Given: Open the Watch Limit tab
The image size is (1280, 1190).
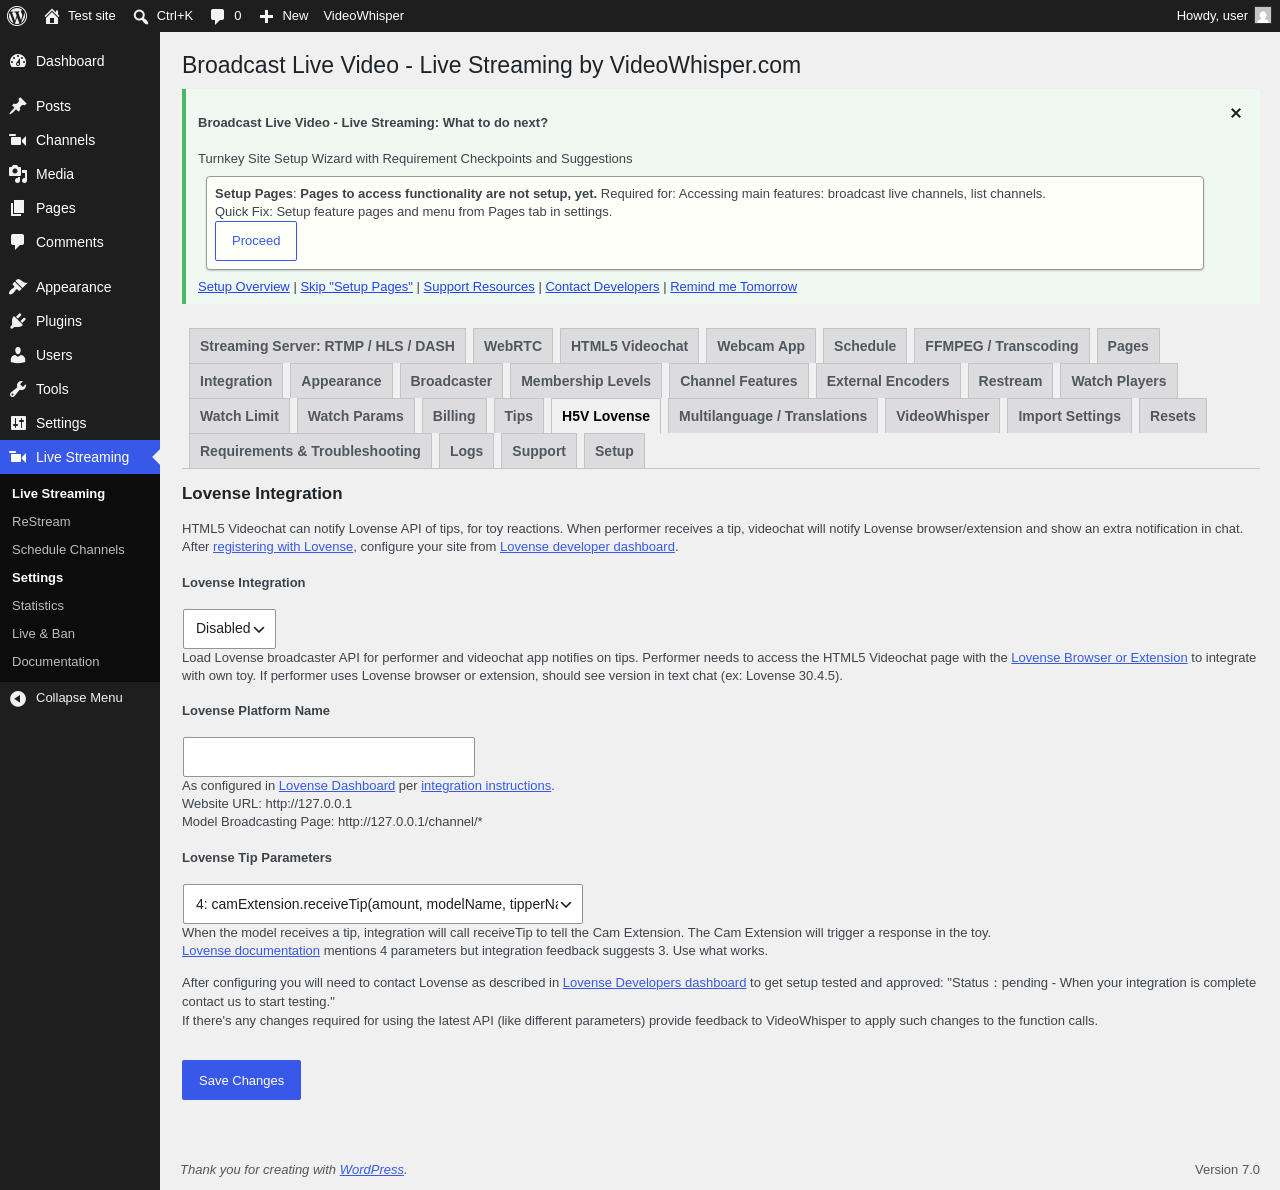Looking at the screenshot, I should [x=240, y=416].
